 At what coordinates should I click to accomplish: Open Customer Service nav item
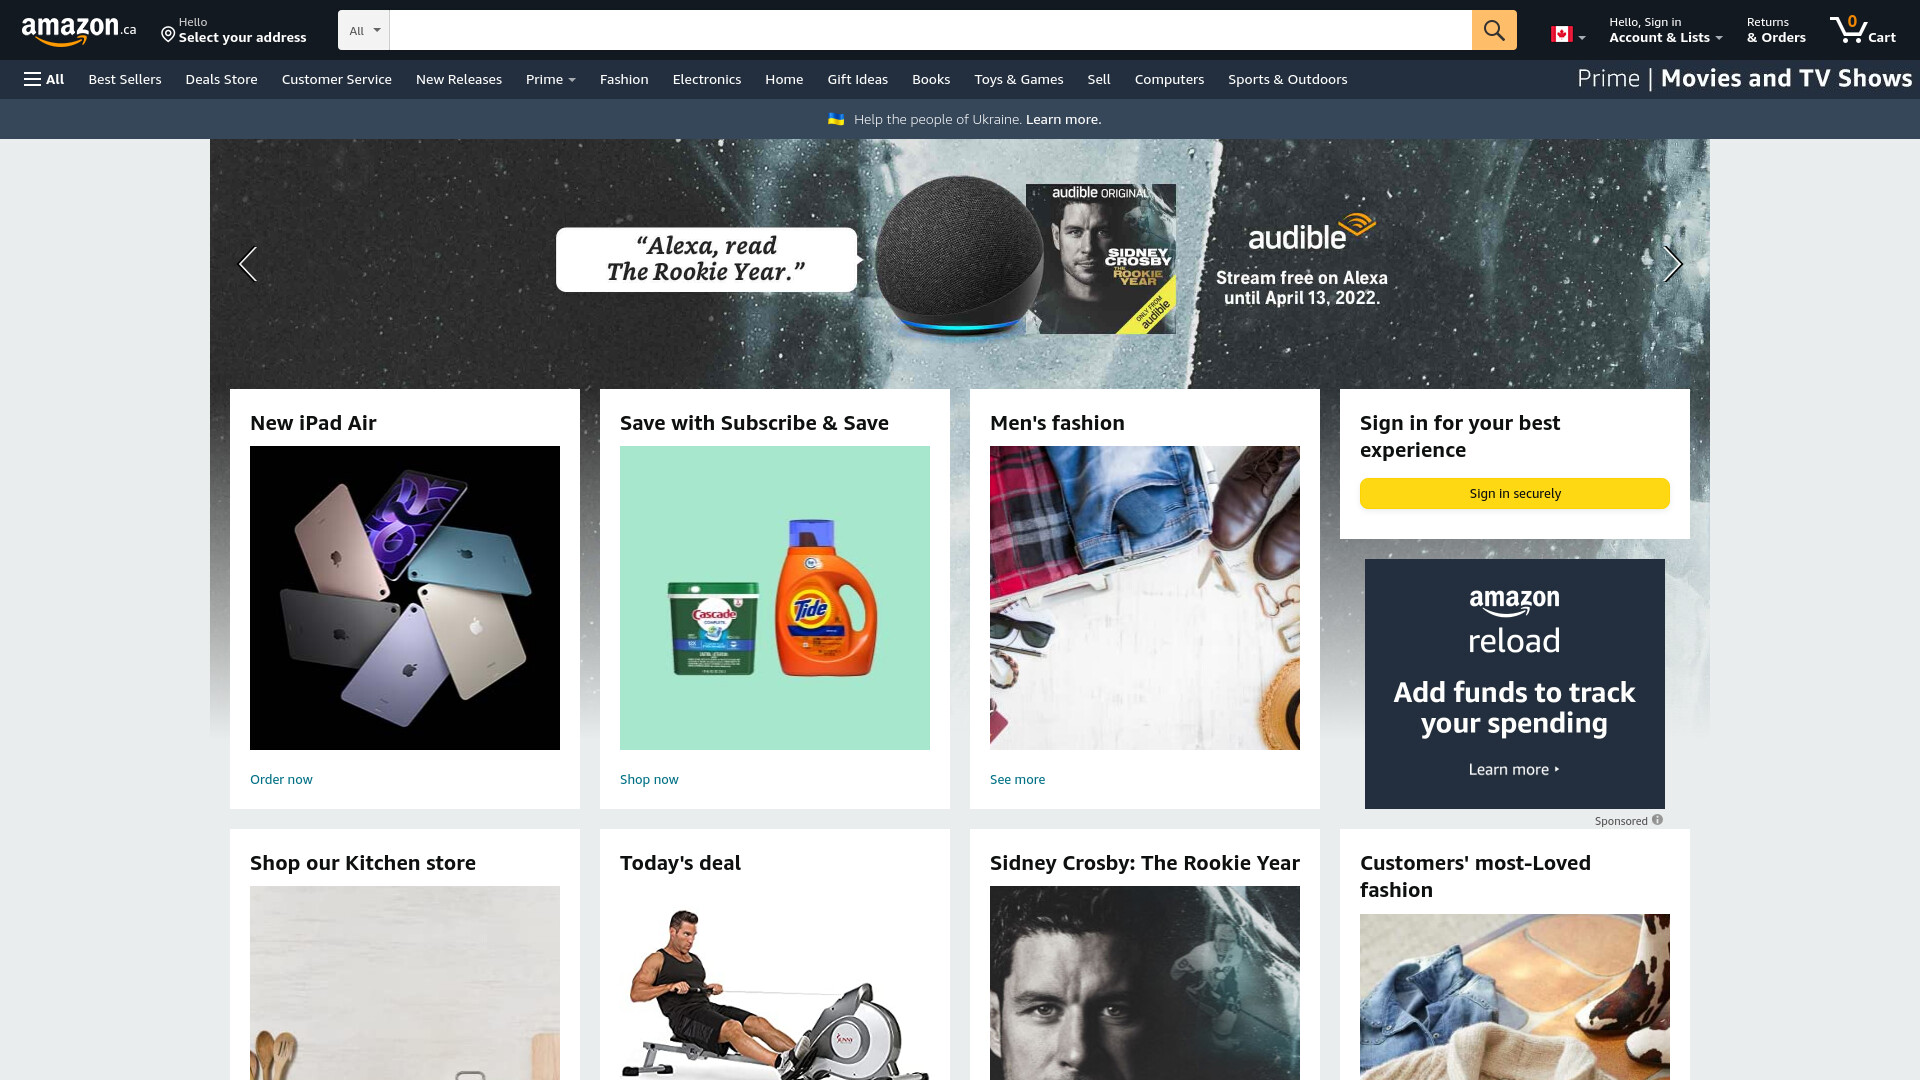[337, 79]
